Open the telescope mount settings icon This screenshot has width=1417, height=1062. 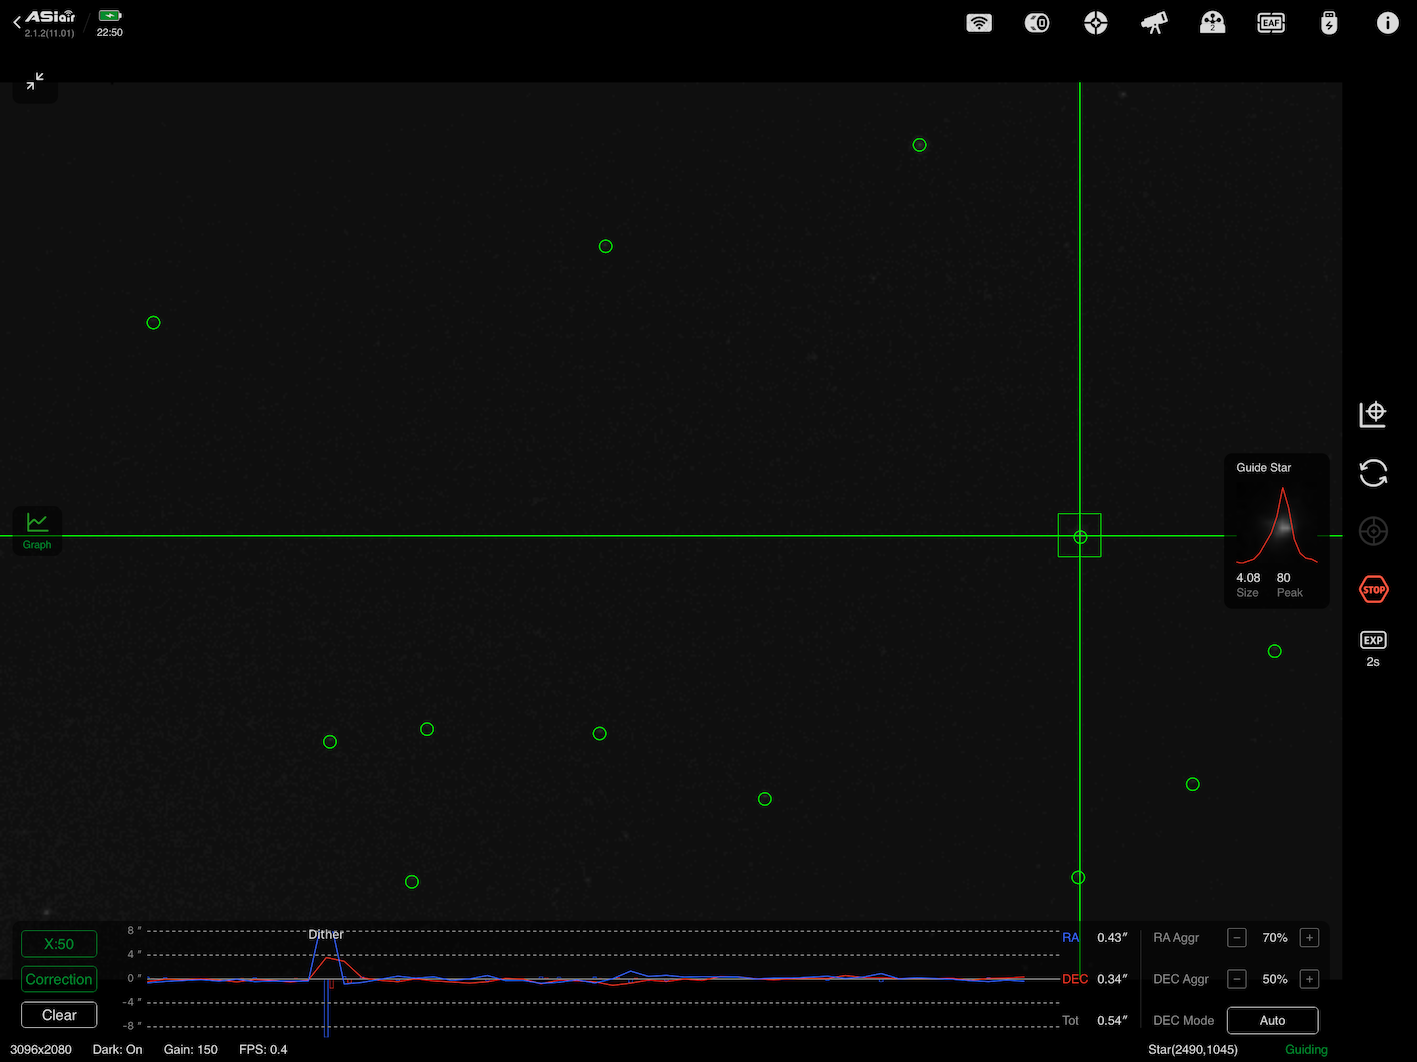click(1154, 23)
